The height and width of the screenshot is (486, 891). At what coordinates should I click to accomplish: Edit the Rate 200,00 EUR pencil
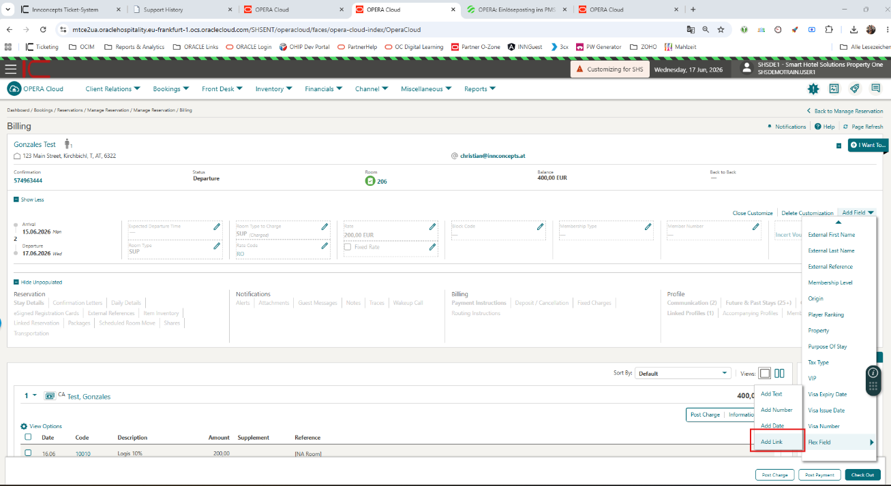432,227
